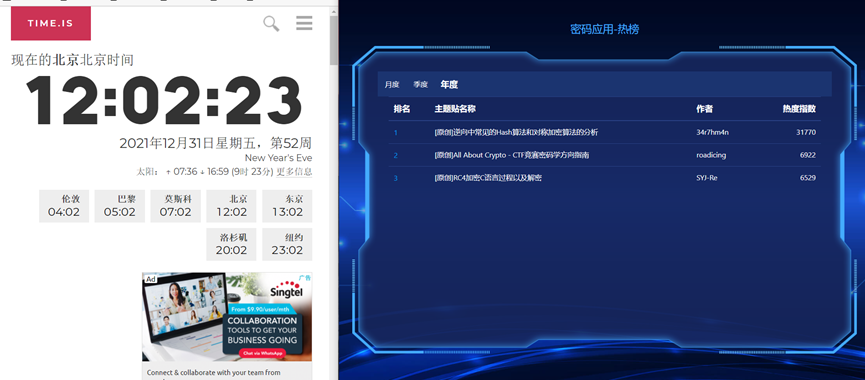Click the 作者 column header
This screenshot has width=865, height=380.
point(704,109)
